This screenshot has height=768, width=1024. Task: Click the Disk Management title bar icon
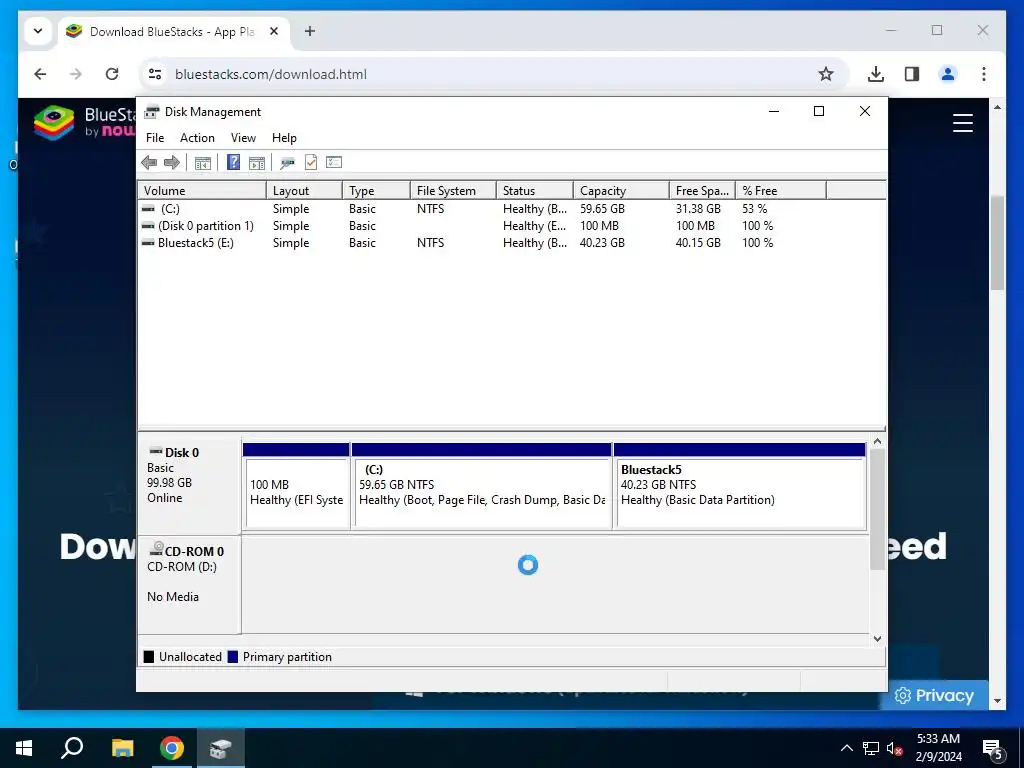point(152,112)
